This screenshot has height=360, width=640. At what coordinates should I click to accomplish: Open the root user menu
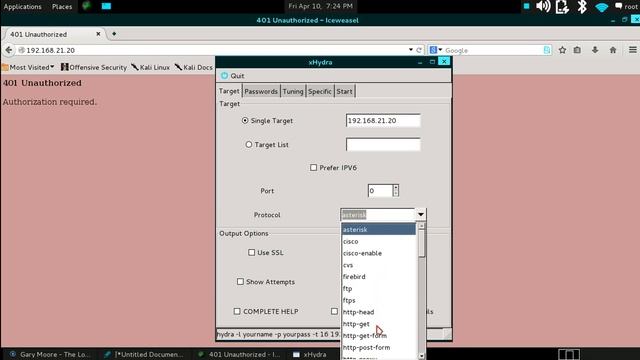pos(627,6)
